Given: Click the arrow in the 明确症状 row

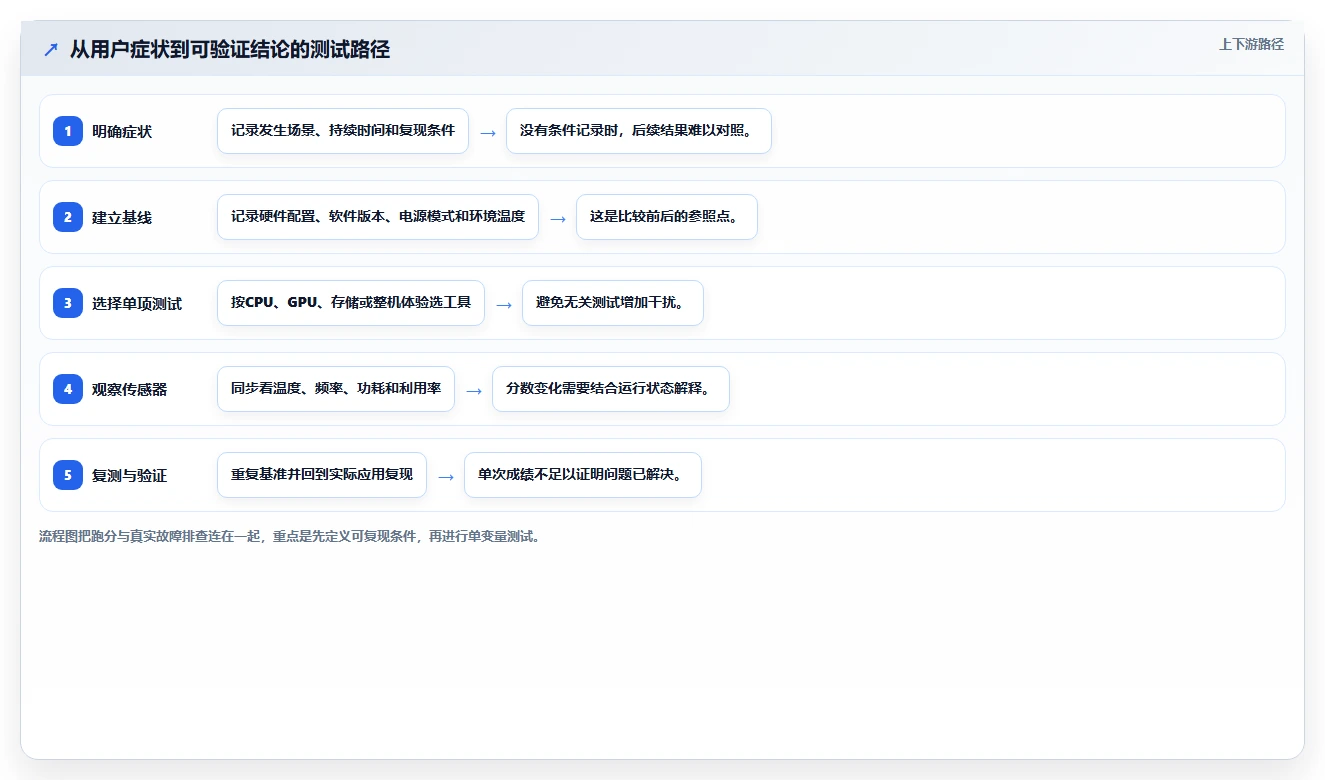Looking at the screenshot, I should 488,132.
